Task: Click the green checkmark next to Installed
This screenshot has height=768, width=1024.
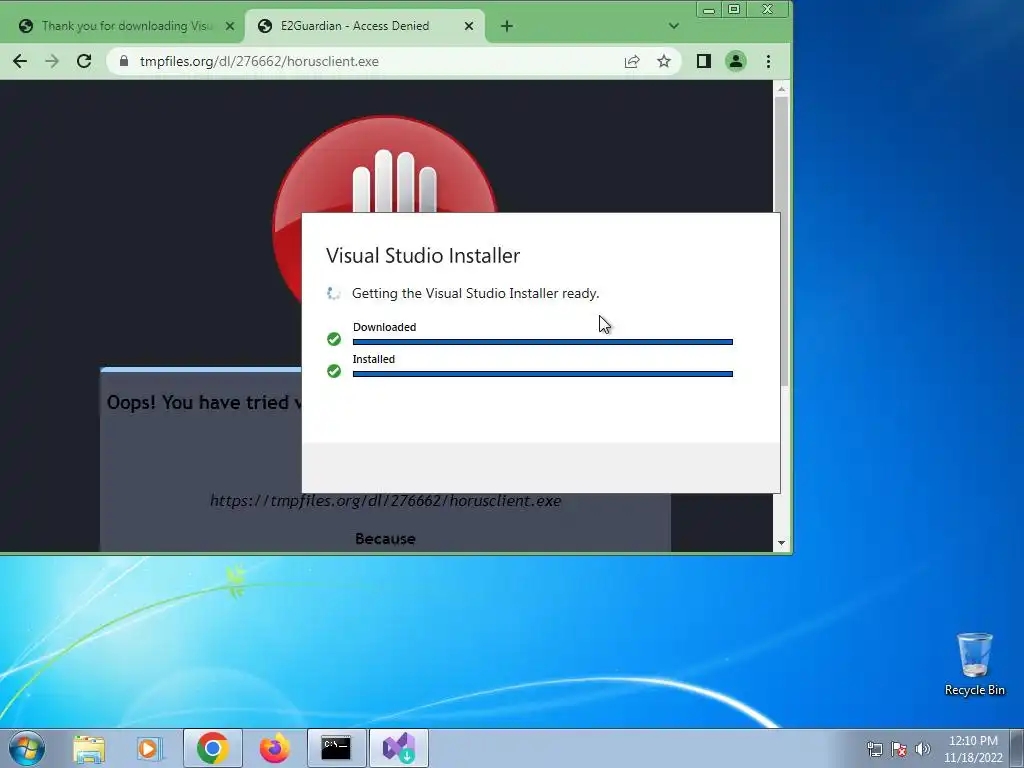Action: pyautogui.click(x=334, y=371)
